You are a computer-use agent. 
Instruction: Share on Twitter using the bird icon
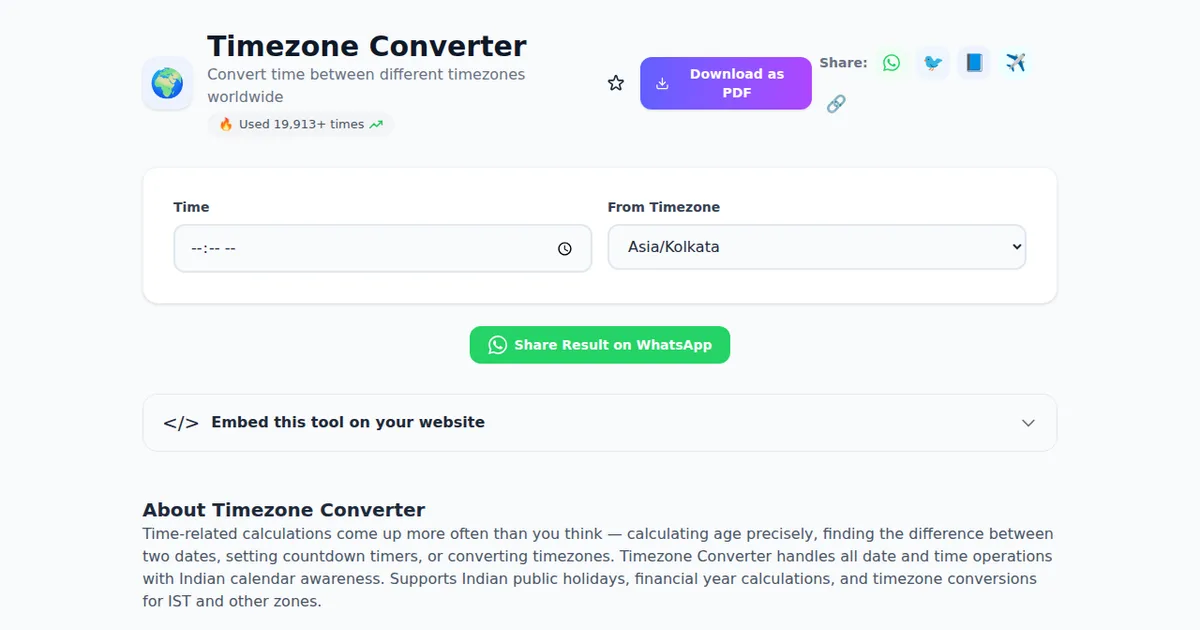tap(932, 62)
